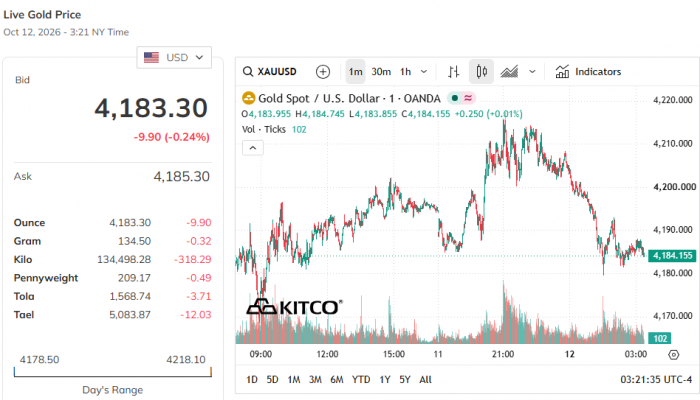Toggle the pink data mode indicator badge
The image size is (700, 400).
[468, 98]
